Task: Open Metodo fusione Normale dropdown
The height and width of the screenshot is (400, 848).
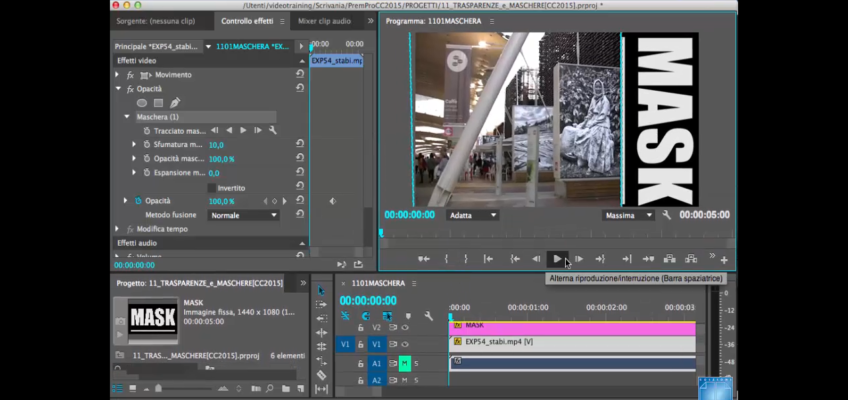Action: tap(243, 215)
